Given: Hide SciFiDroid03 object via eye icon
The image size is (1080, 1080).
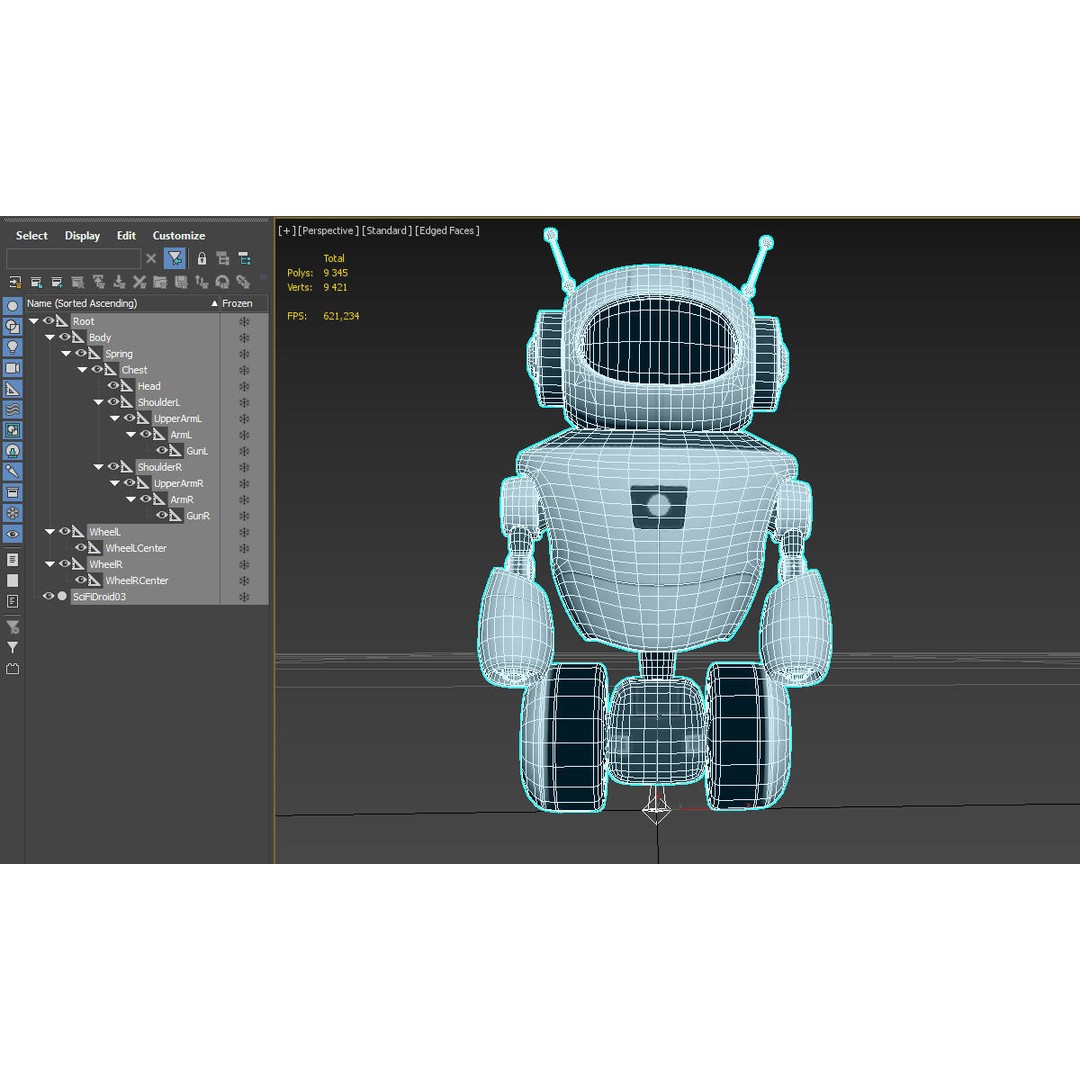Looking at the screenshot, I should click(48, 596).
